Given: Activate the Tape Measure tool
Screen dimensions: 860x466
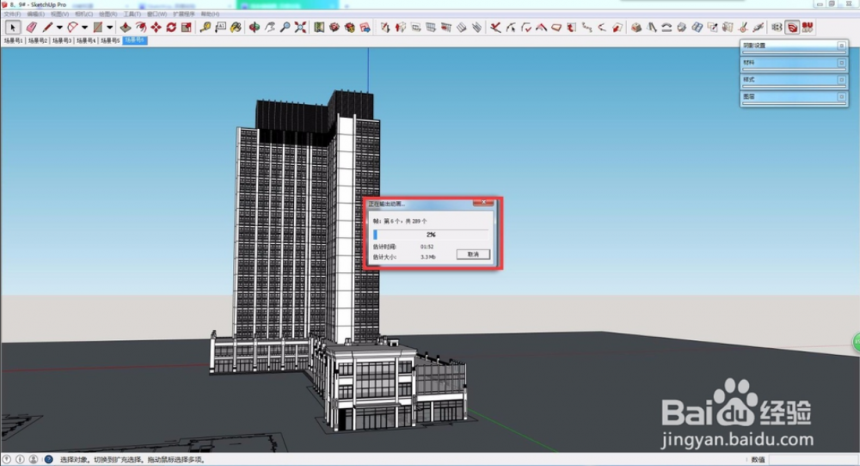Looking at the screenshot, I should click(205, 27).
